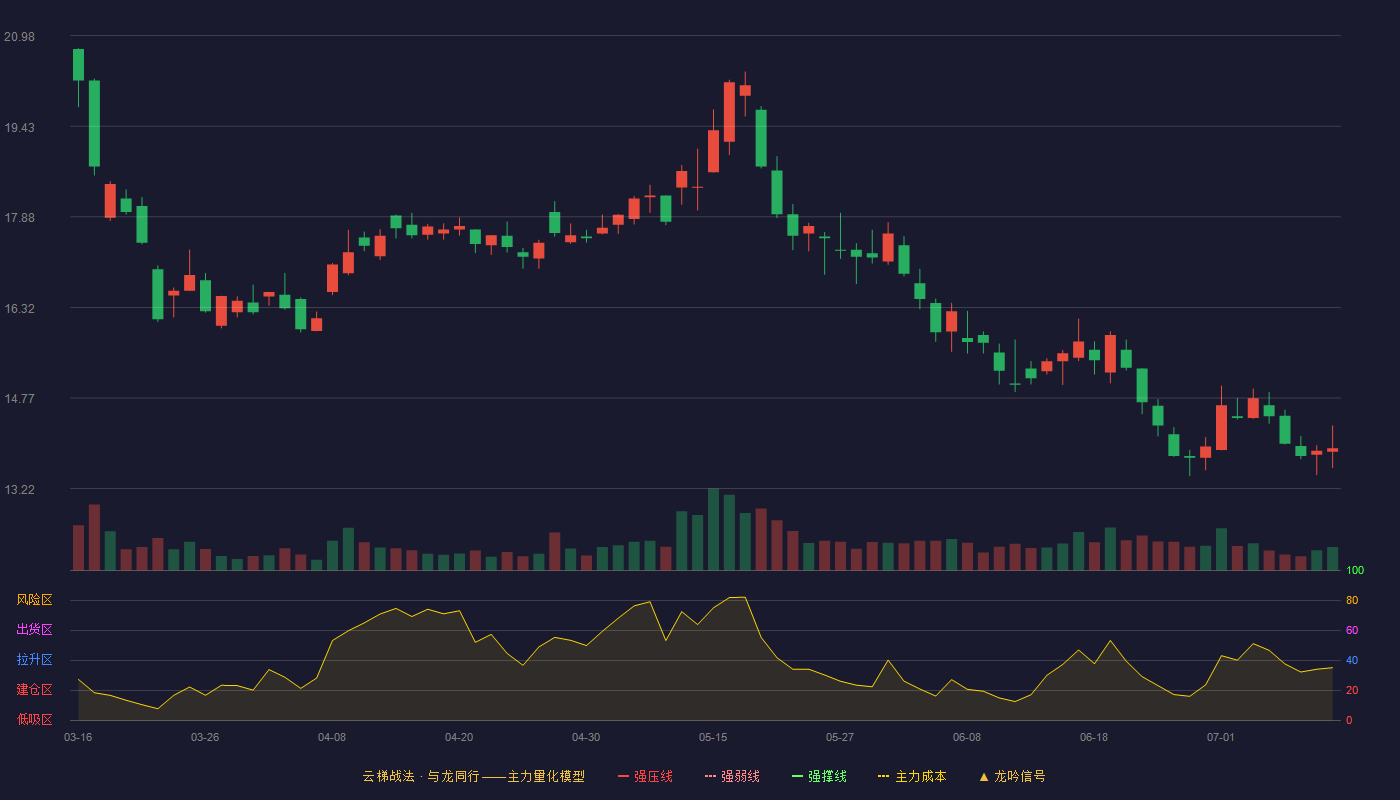This screenshot has height=800, width=1400.
Task: Click the 建仓区 zone label
Action: pos(34,690)
